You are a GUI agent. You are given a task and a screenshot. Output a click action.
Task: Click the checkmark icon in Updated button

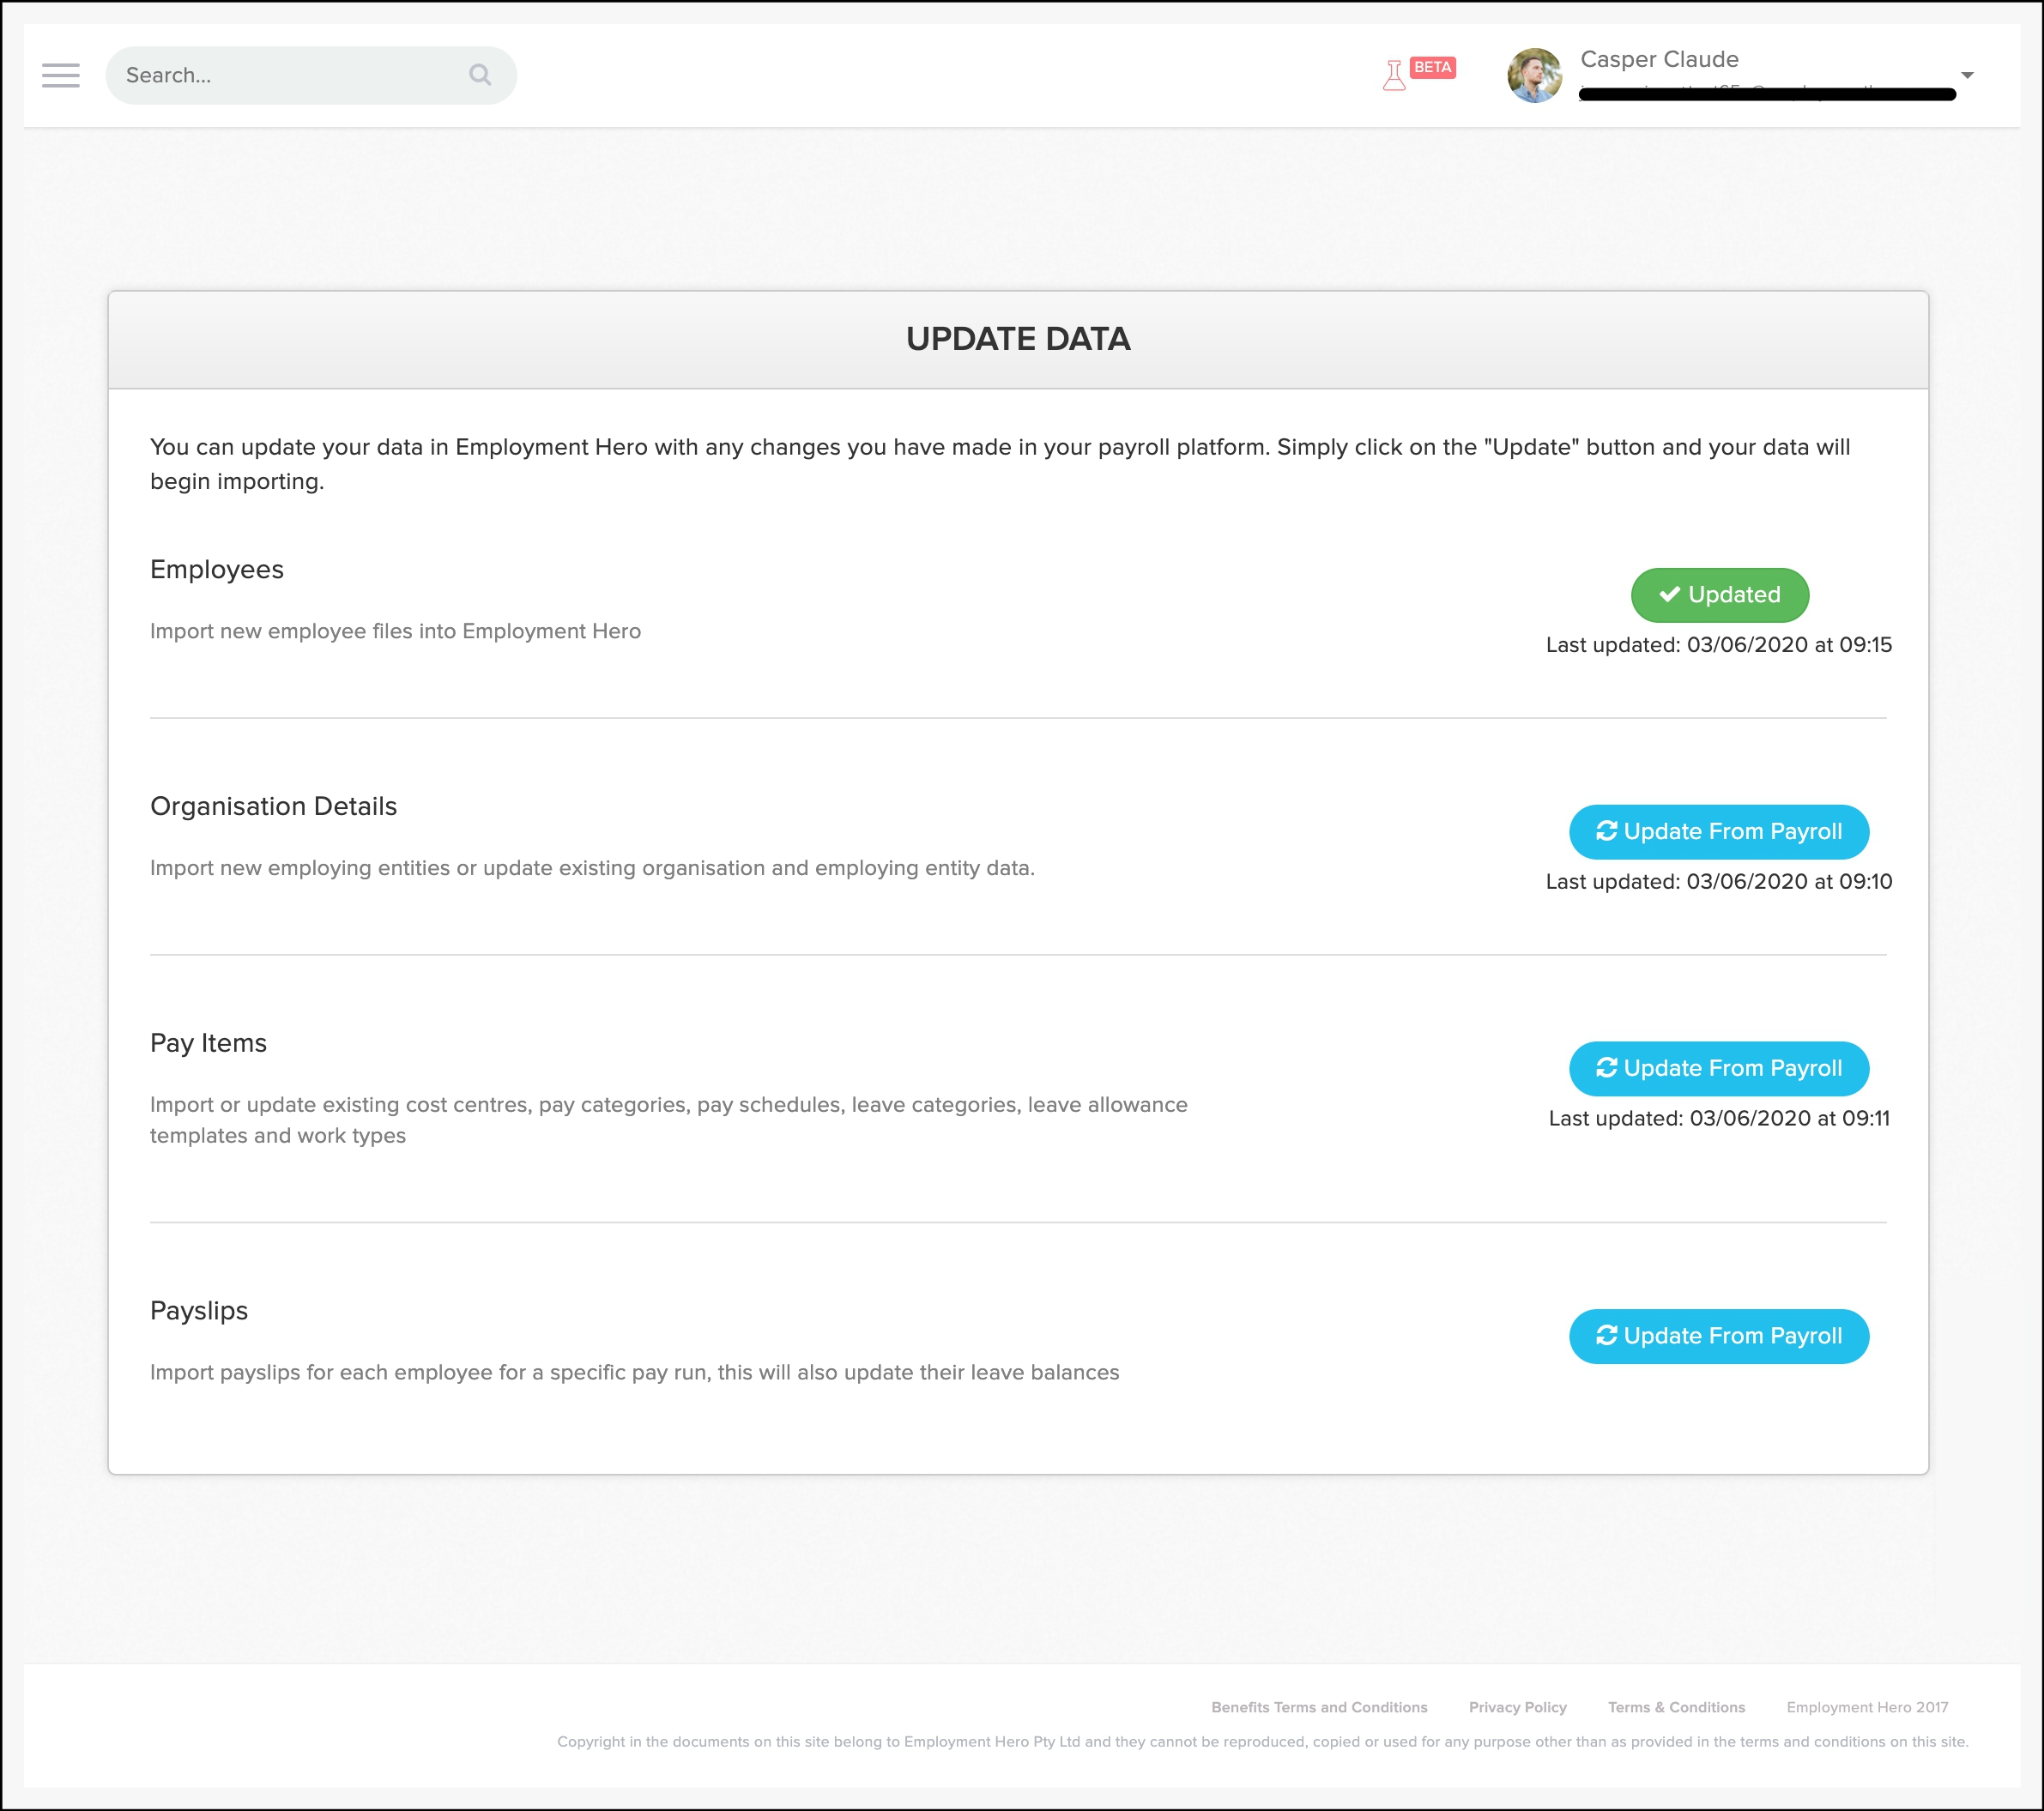pos(1669,594)
